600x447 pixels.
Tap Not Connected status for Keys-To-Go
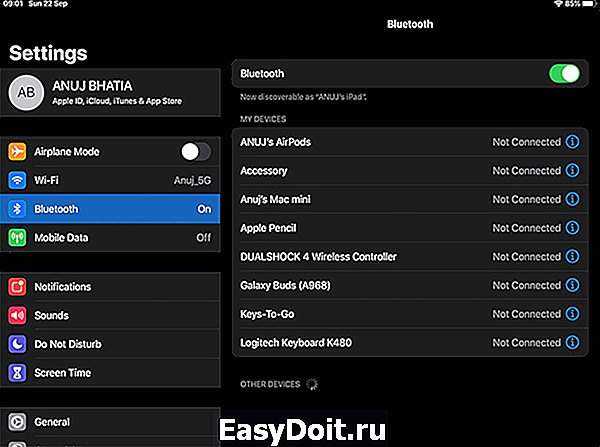tap(527, 314)
